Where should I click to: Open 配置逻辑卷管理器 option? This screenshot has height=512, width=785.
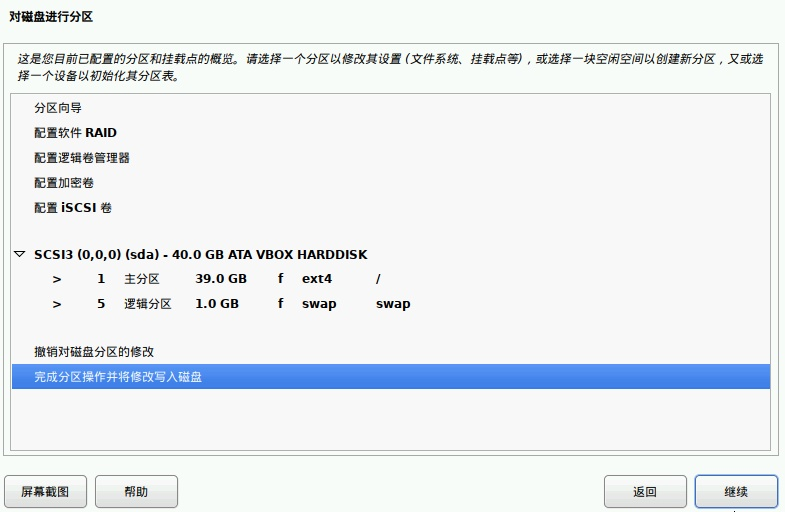[390, 158]
